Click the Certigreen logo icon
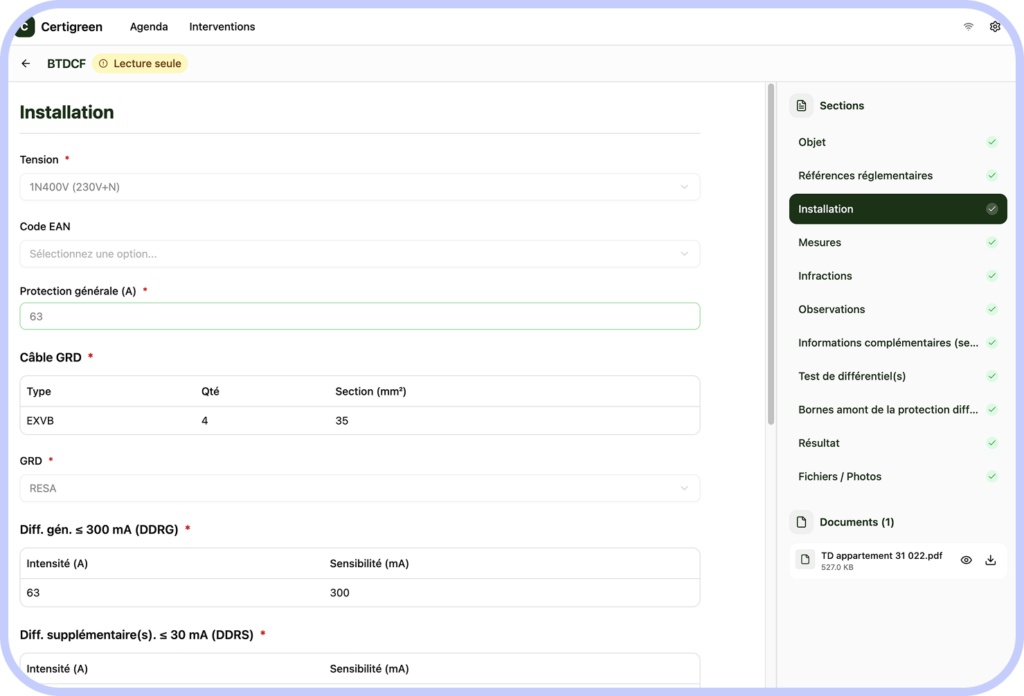This screenshot has width=1024, height=696. [x=25, y=27]
